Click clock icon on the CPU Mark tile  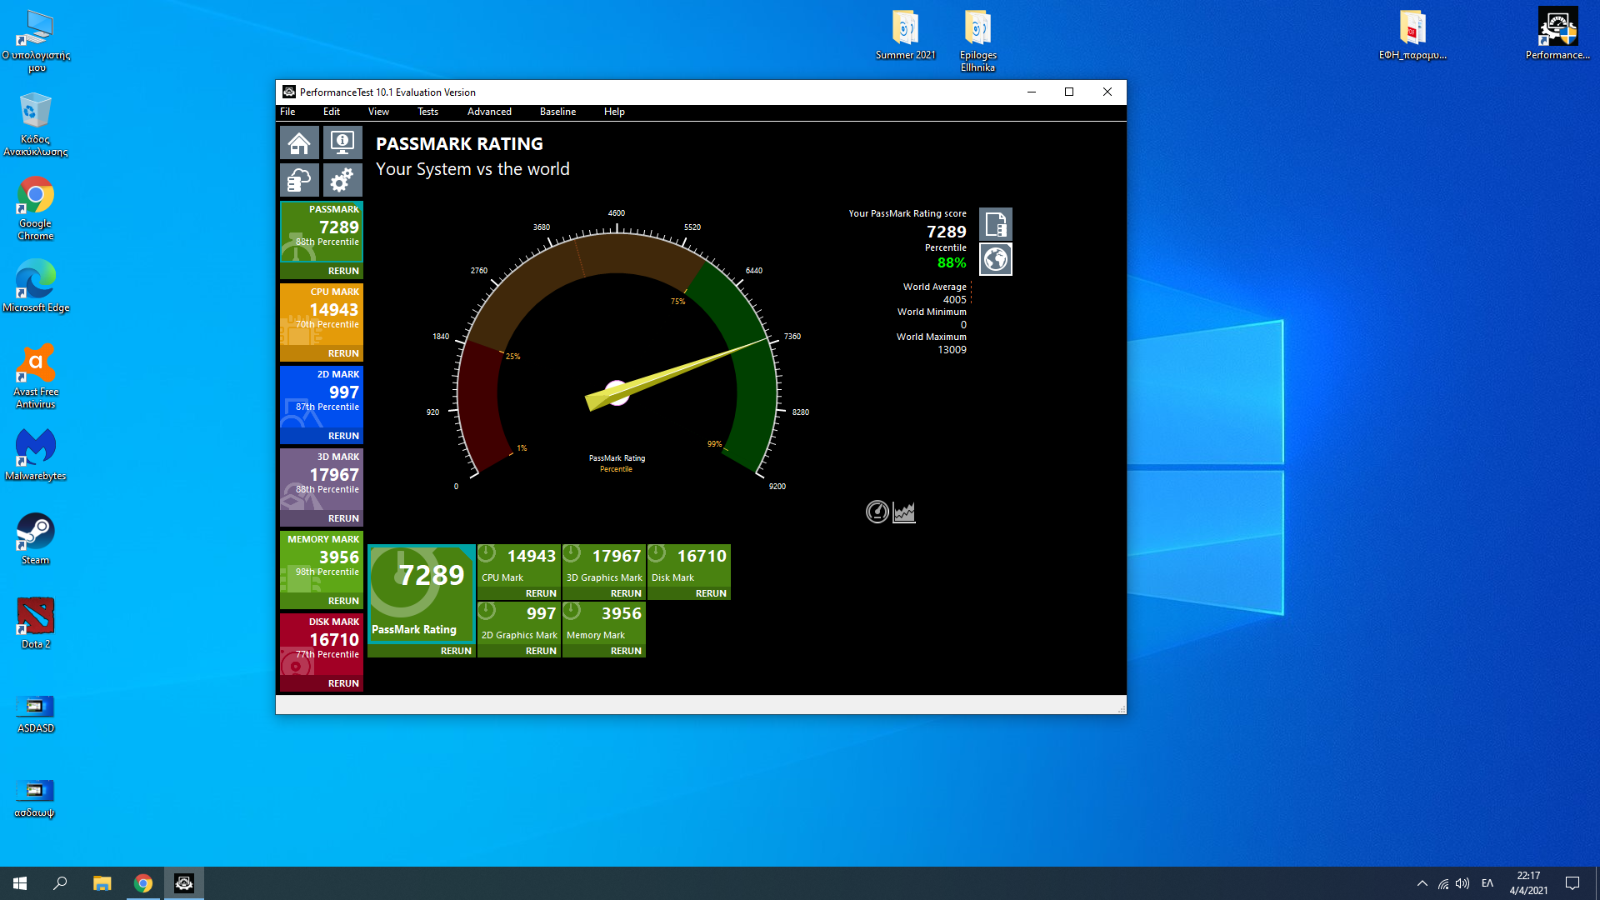pos(487,553)
